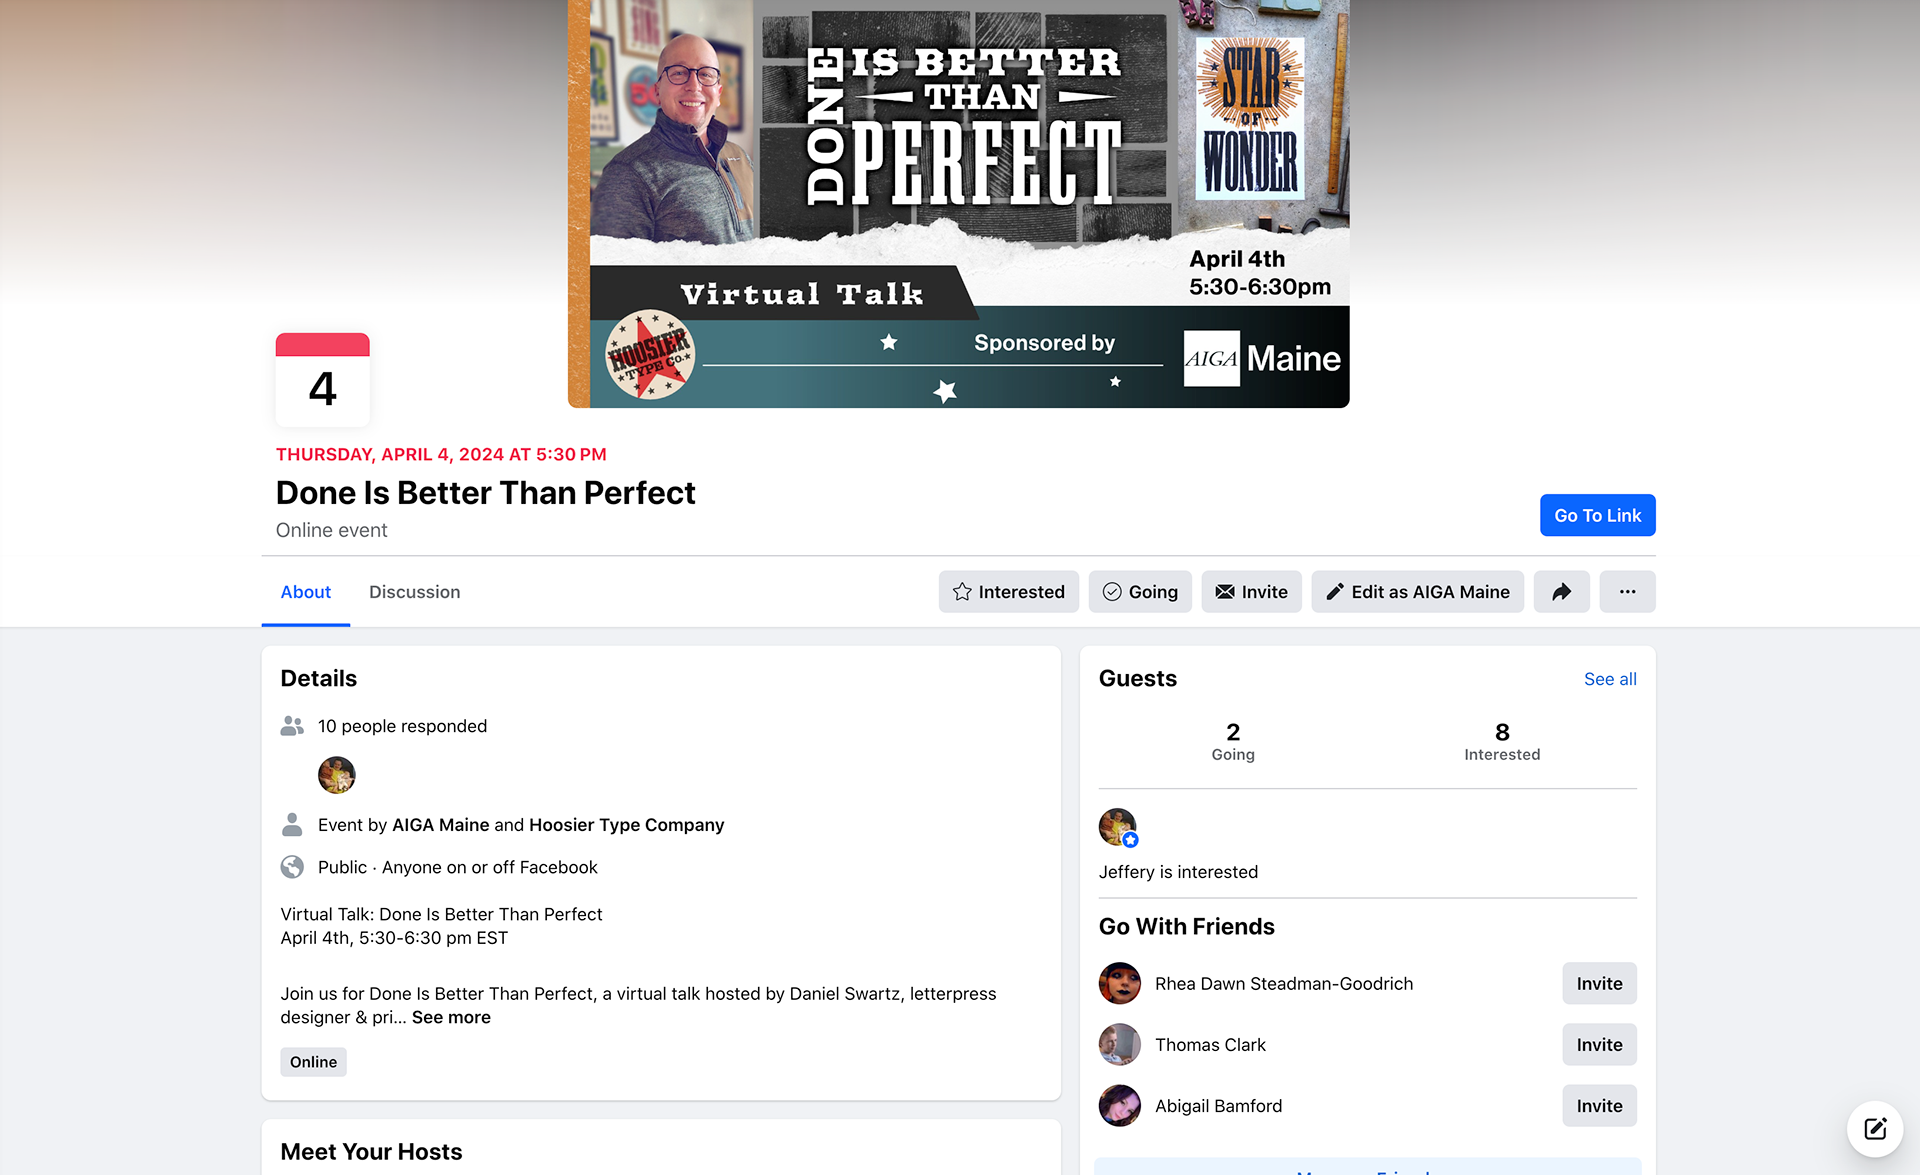
Task: View the 8 Interested guests count
Action: click(x=1502, y=742)
